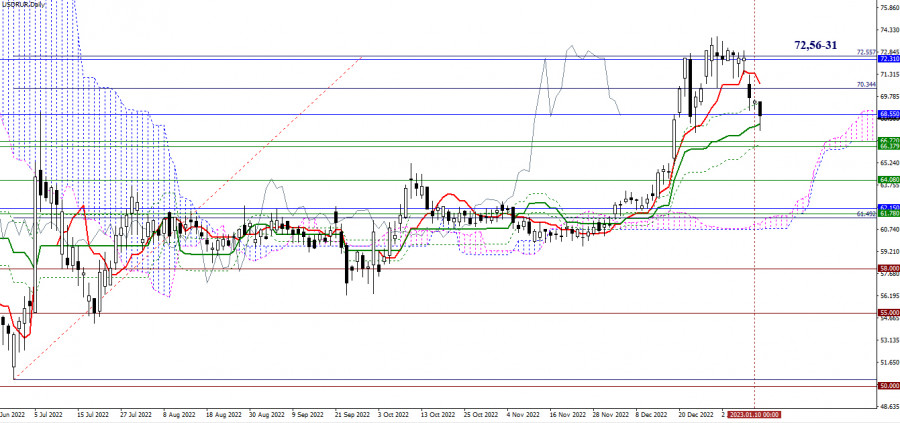Select the 21 Sep 2022 date on axis
The height and width of the screenshot is (423, 900).
355,412
